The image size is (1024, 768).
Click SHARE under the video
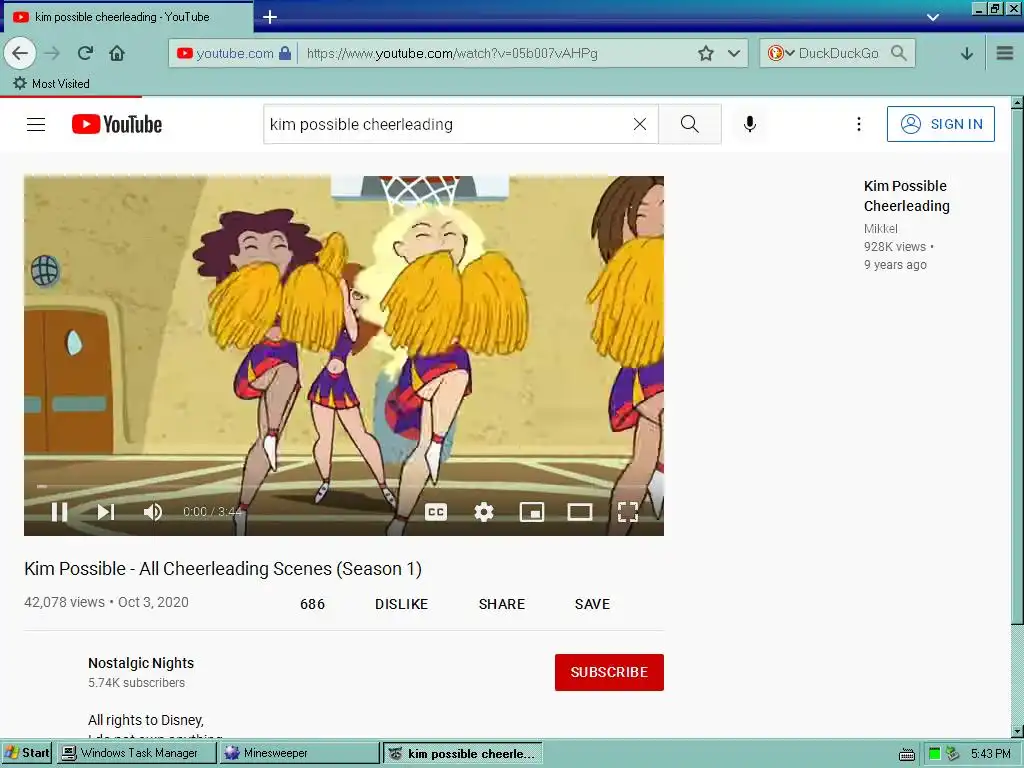click(502, 604)
